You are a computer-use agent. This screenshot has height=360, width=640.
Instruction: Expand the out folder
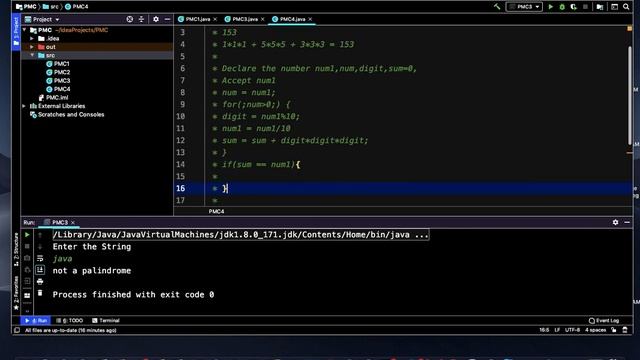[32, 47]
